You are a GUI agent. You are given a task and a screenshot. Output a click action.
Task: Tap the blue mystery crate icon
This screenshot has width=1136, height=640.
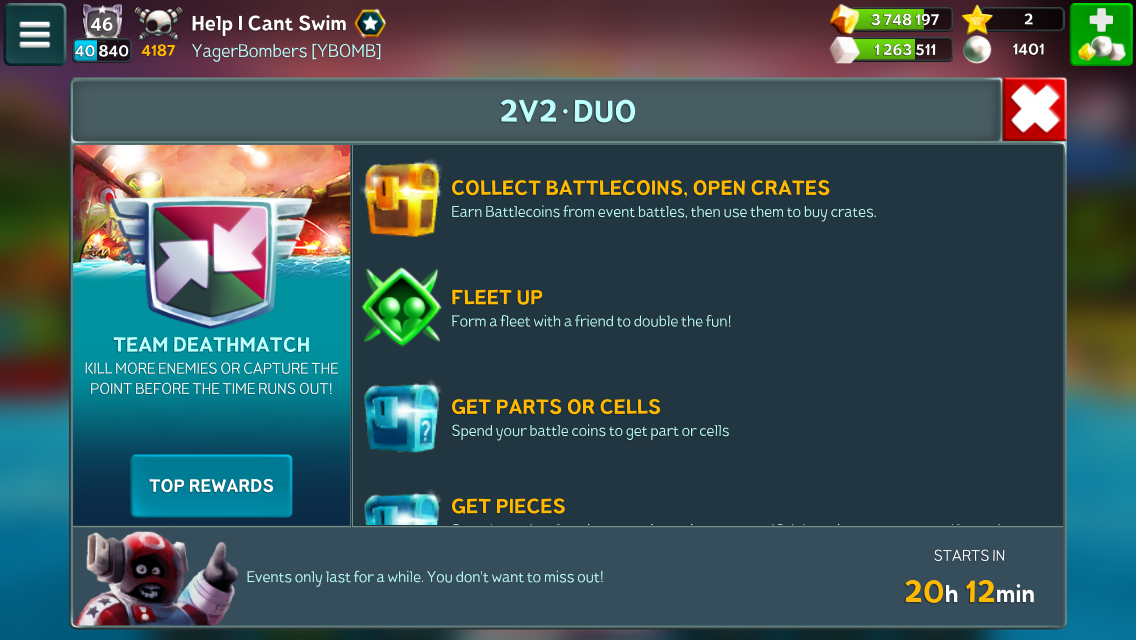coord(401,418)
